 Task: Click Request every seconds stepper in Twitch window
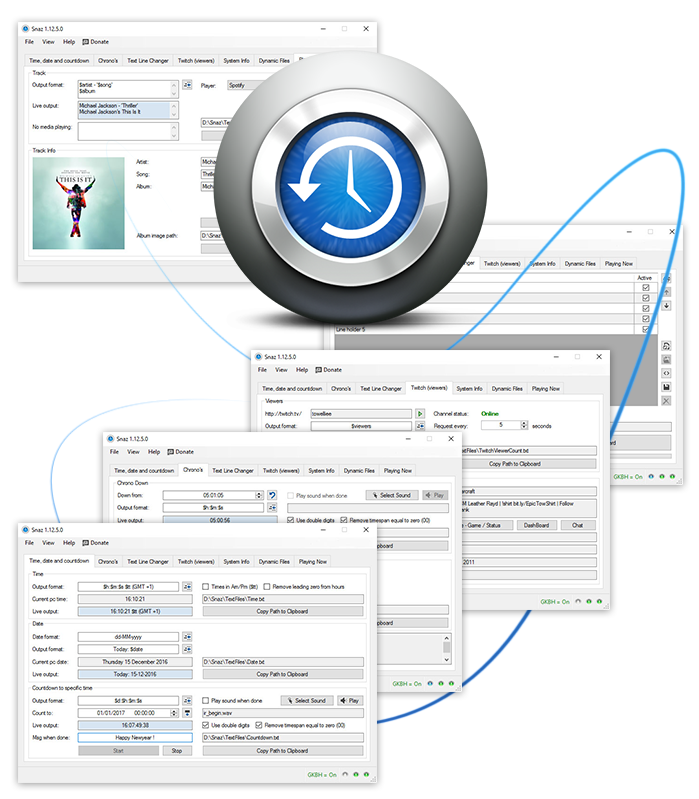(x=524, y=425)
